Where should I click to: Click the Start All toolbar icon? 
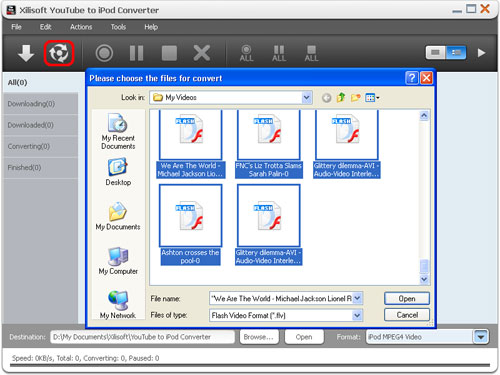click(x=246, y=53)
